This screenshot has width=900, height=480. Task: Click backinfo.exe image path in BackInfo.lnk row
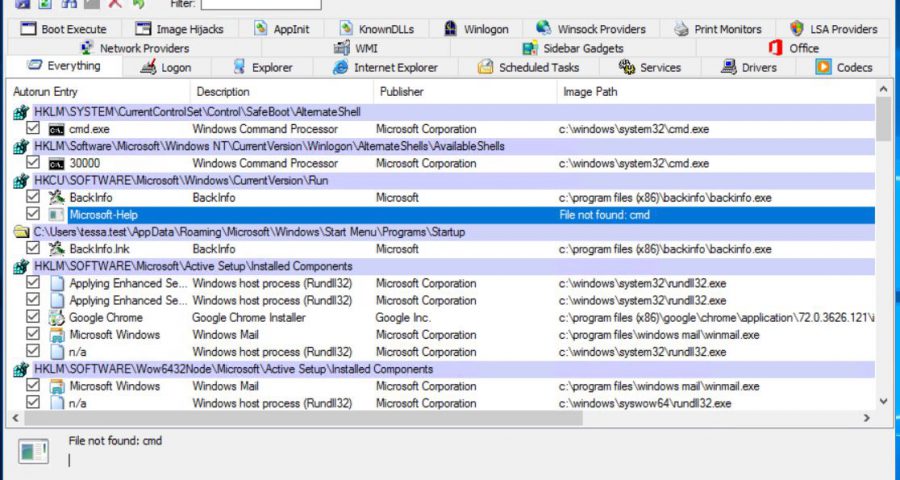(x=665, y=249)
